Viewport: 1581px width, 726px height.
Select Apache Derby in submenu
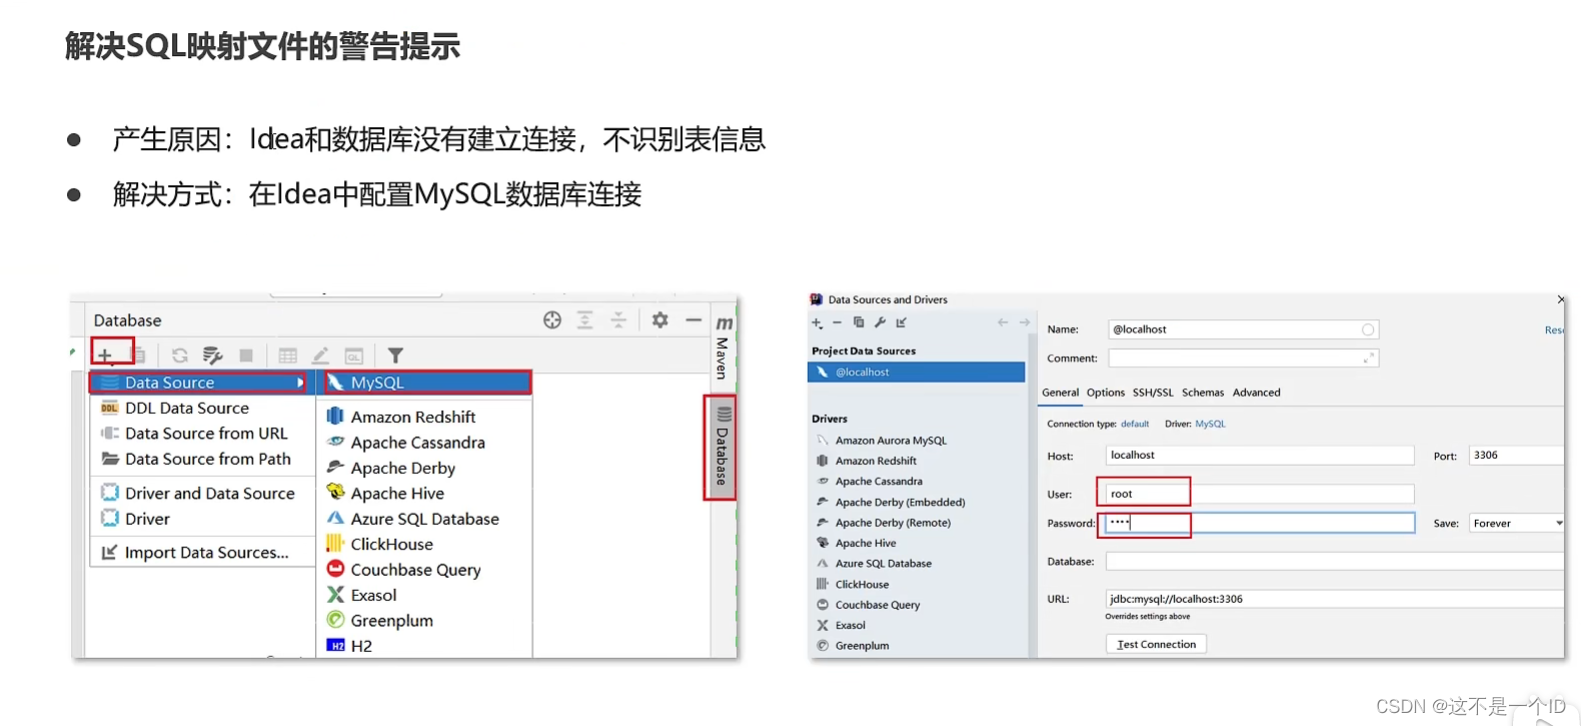click(402, 468)
